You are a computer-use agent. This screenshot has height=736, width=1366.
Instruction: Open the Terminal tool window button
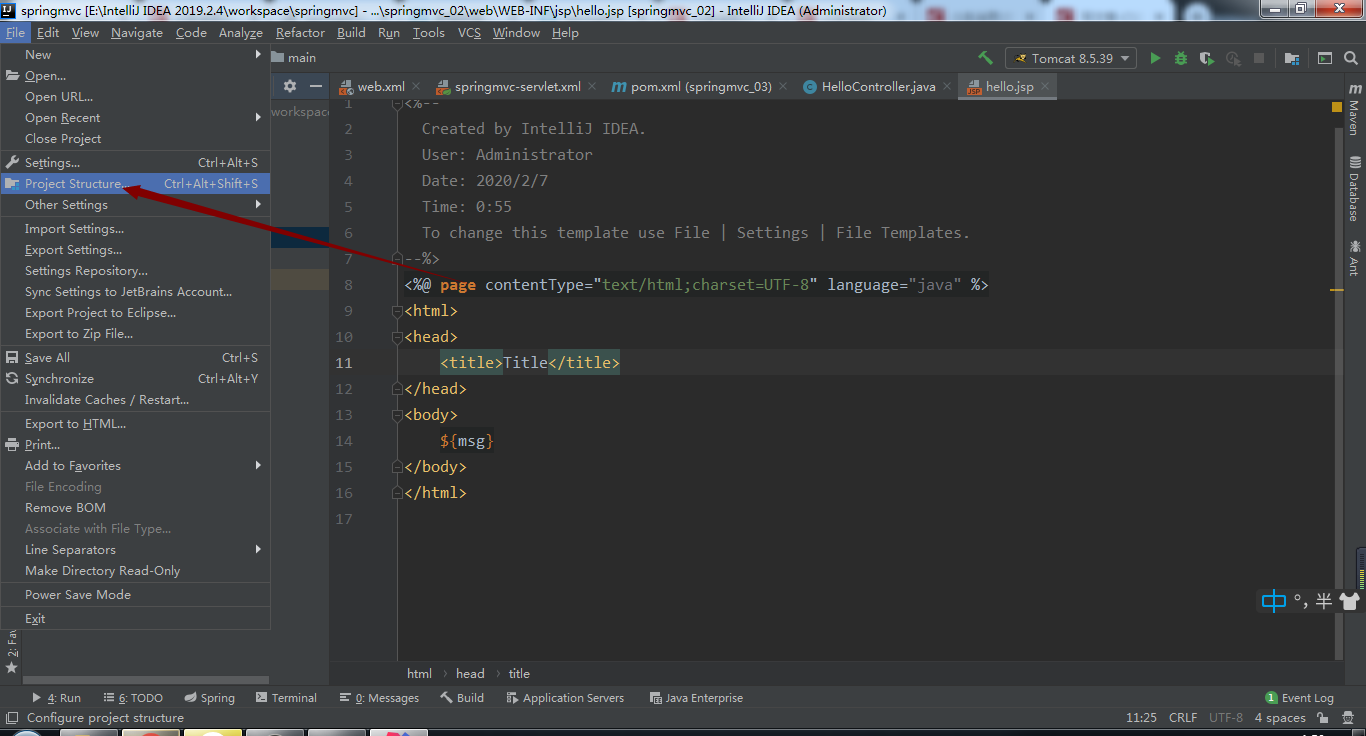(x=286, y=698)
